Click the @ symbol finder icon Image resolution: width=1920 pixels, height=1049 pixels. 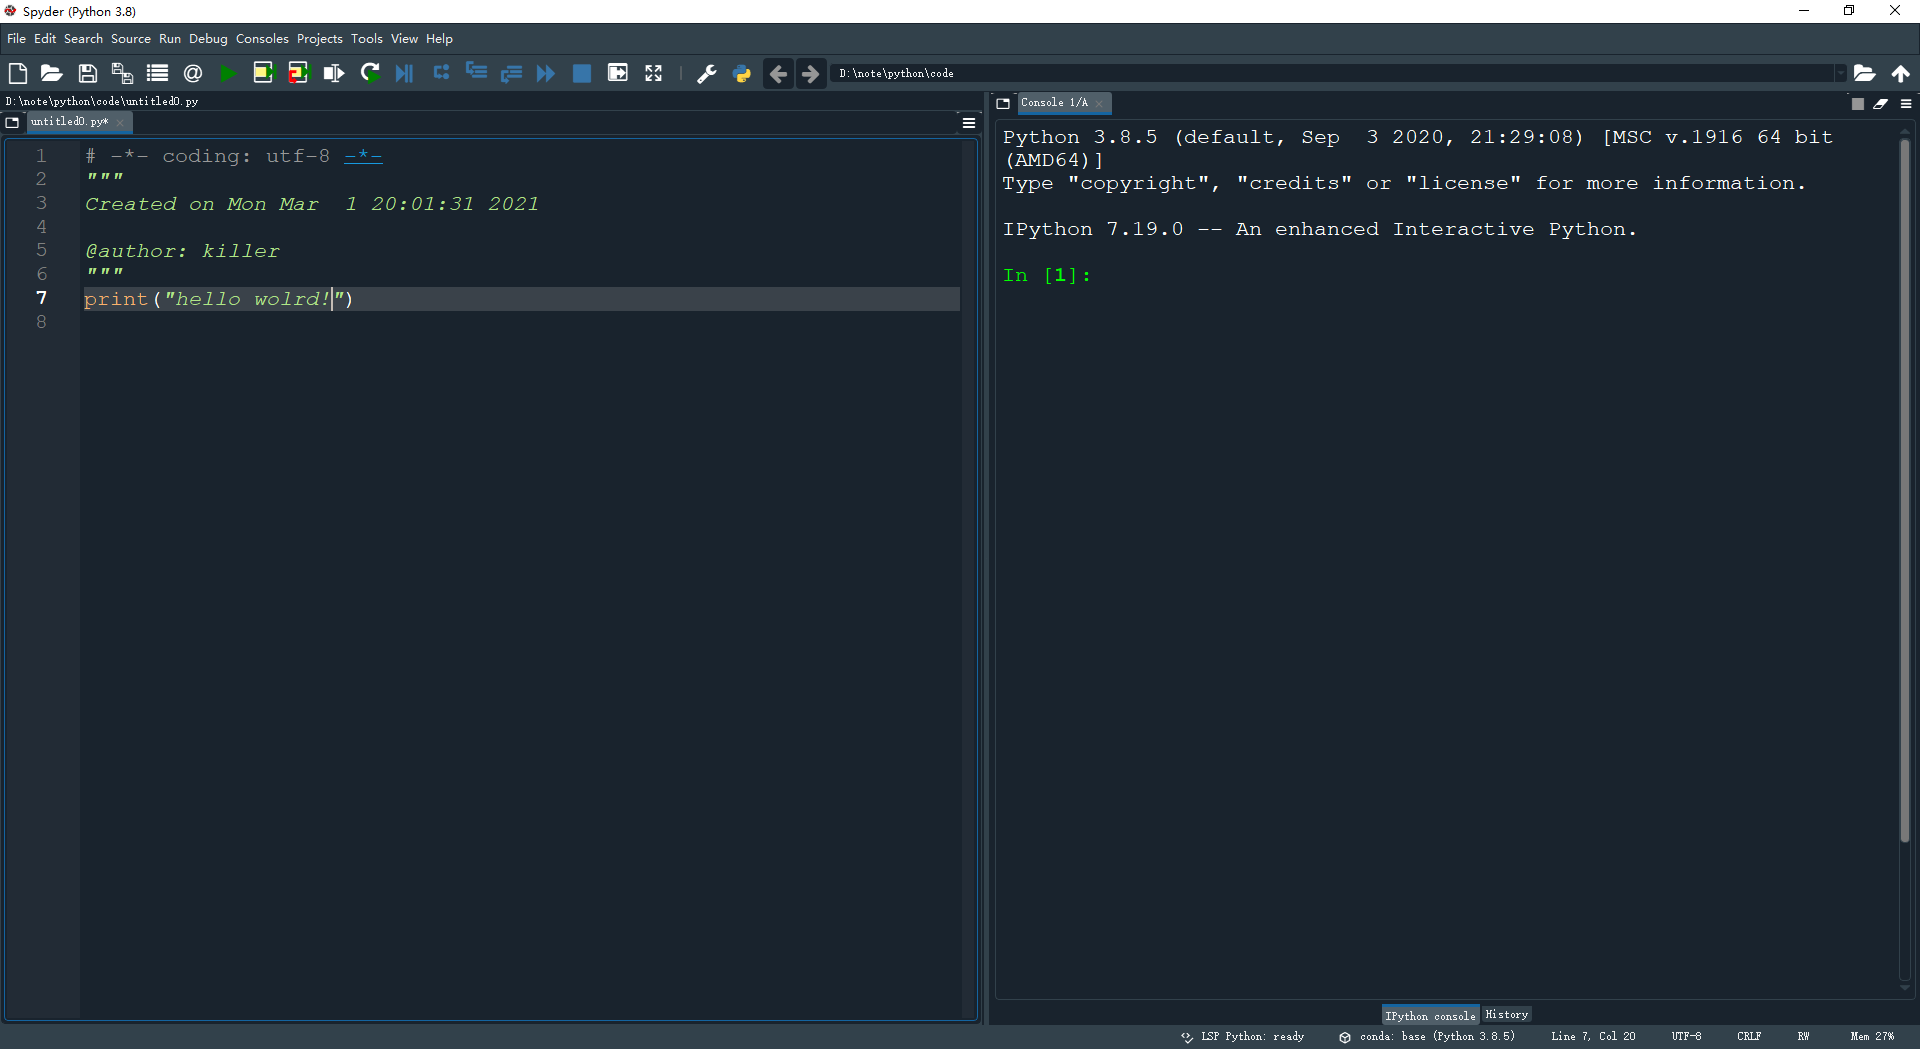(193, 73)
